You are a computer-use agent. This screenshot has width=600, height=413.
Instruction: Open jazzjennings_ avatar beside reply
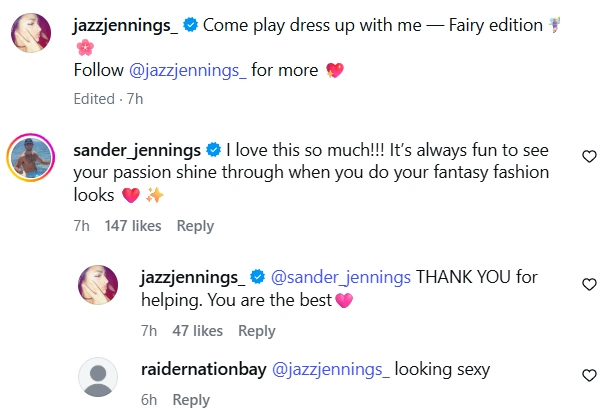(98, 285)
